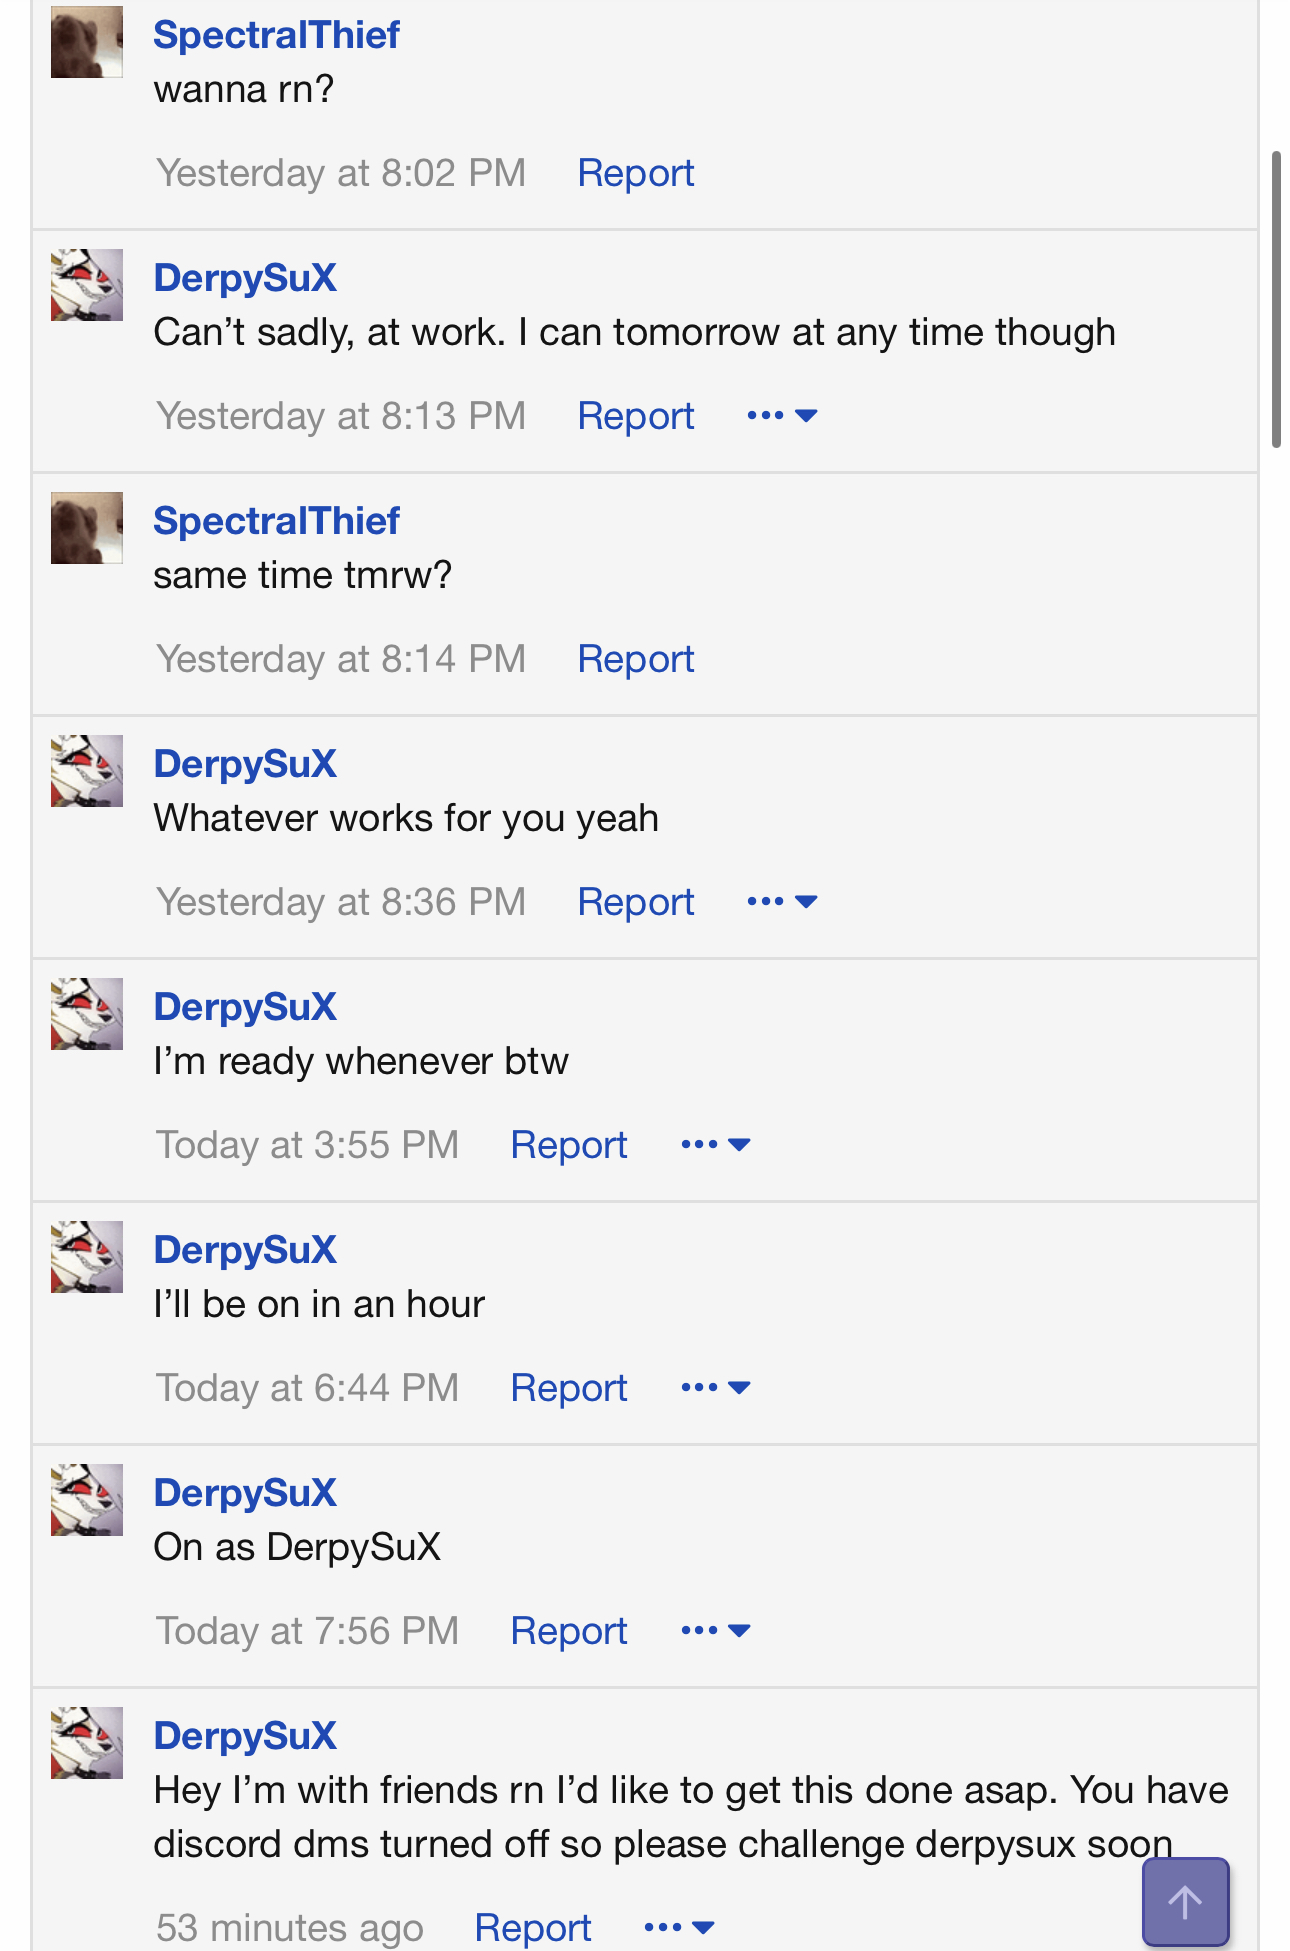This screenshot has width=1290, height=1951.
Task: Report the 'wanna rn?' comment
Action: click(635, 173)
